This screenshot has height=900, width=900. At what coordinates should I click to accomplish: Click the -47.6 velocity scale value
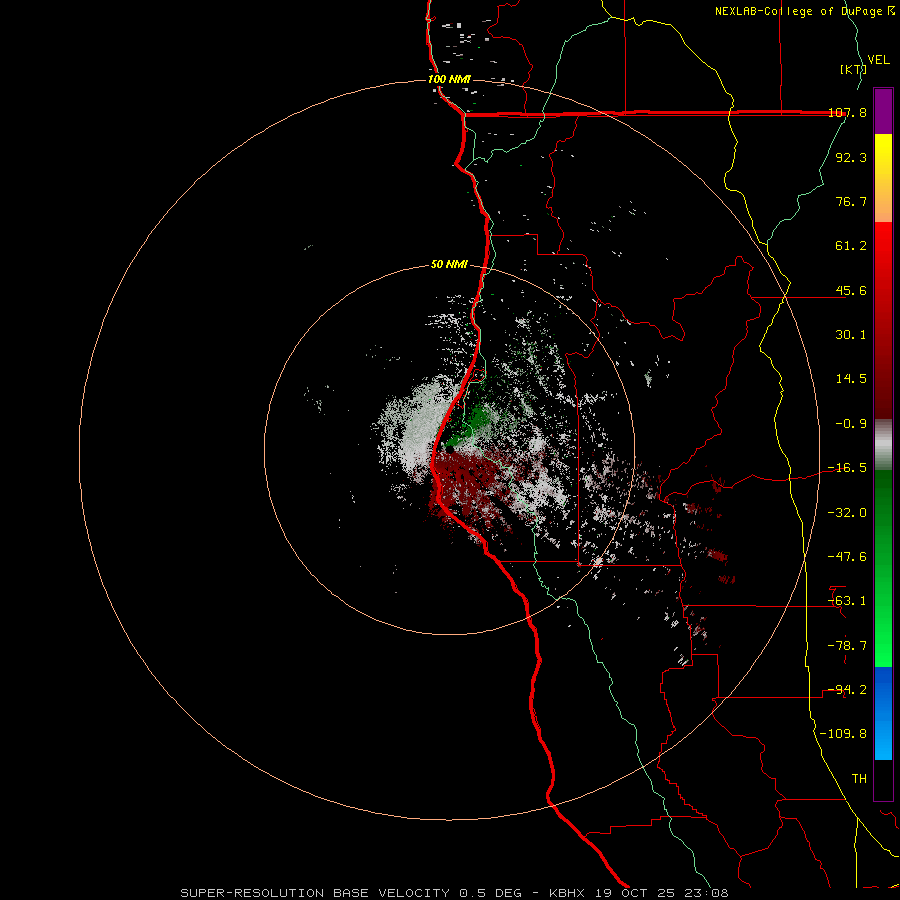click(847, 557)
